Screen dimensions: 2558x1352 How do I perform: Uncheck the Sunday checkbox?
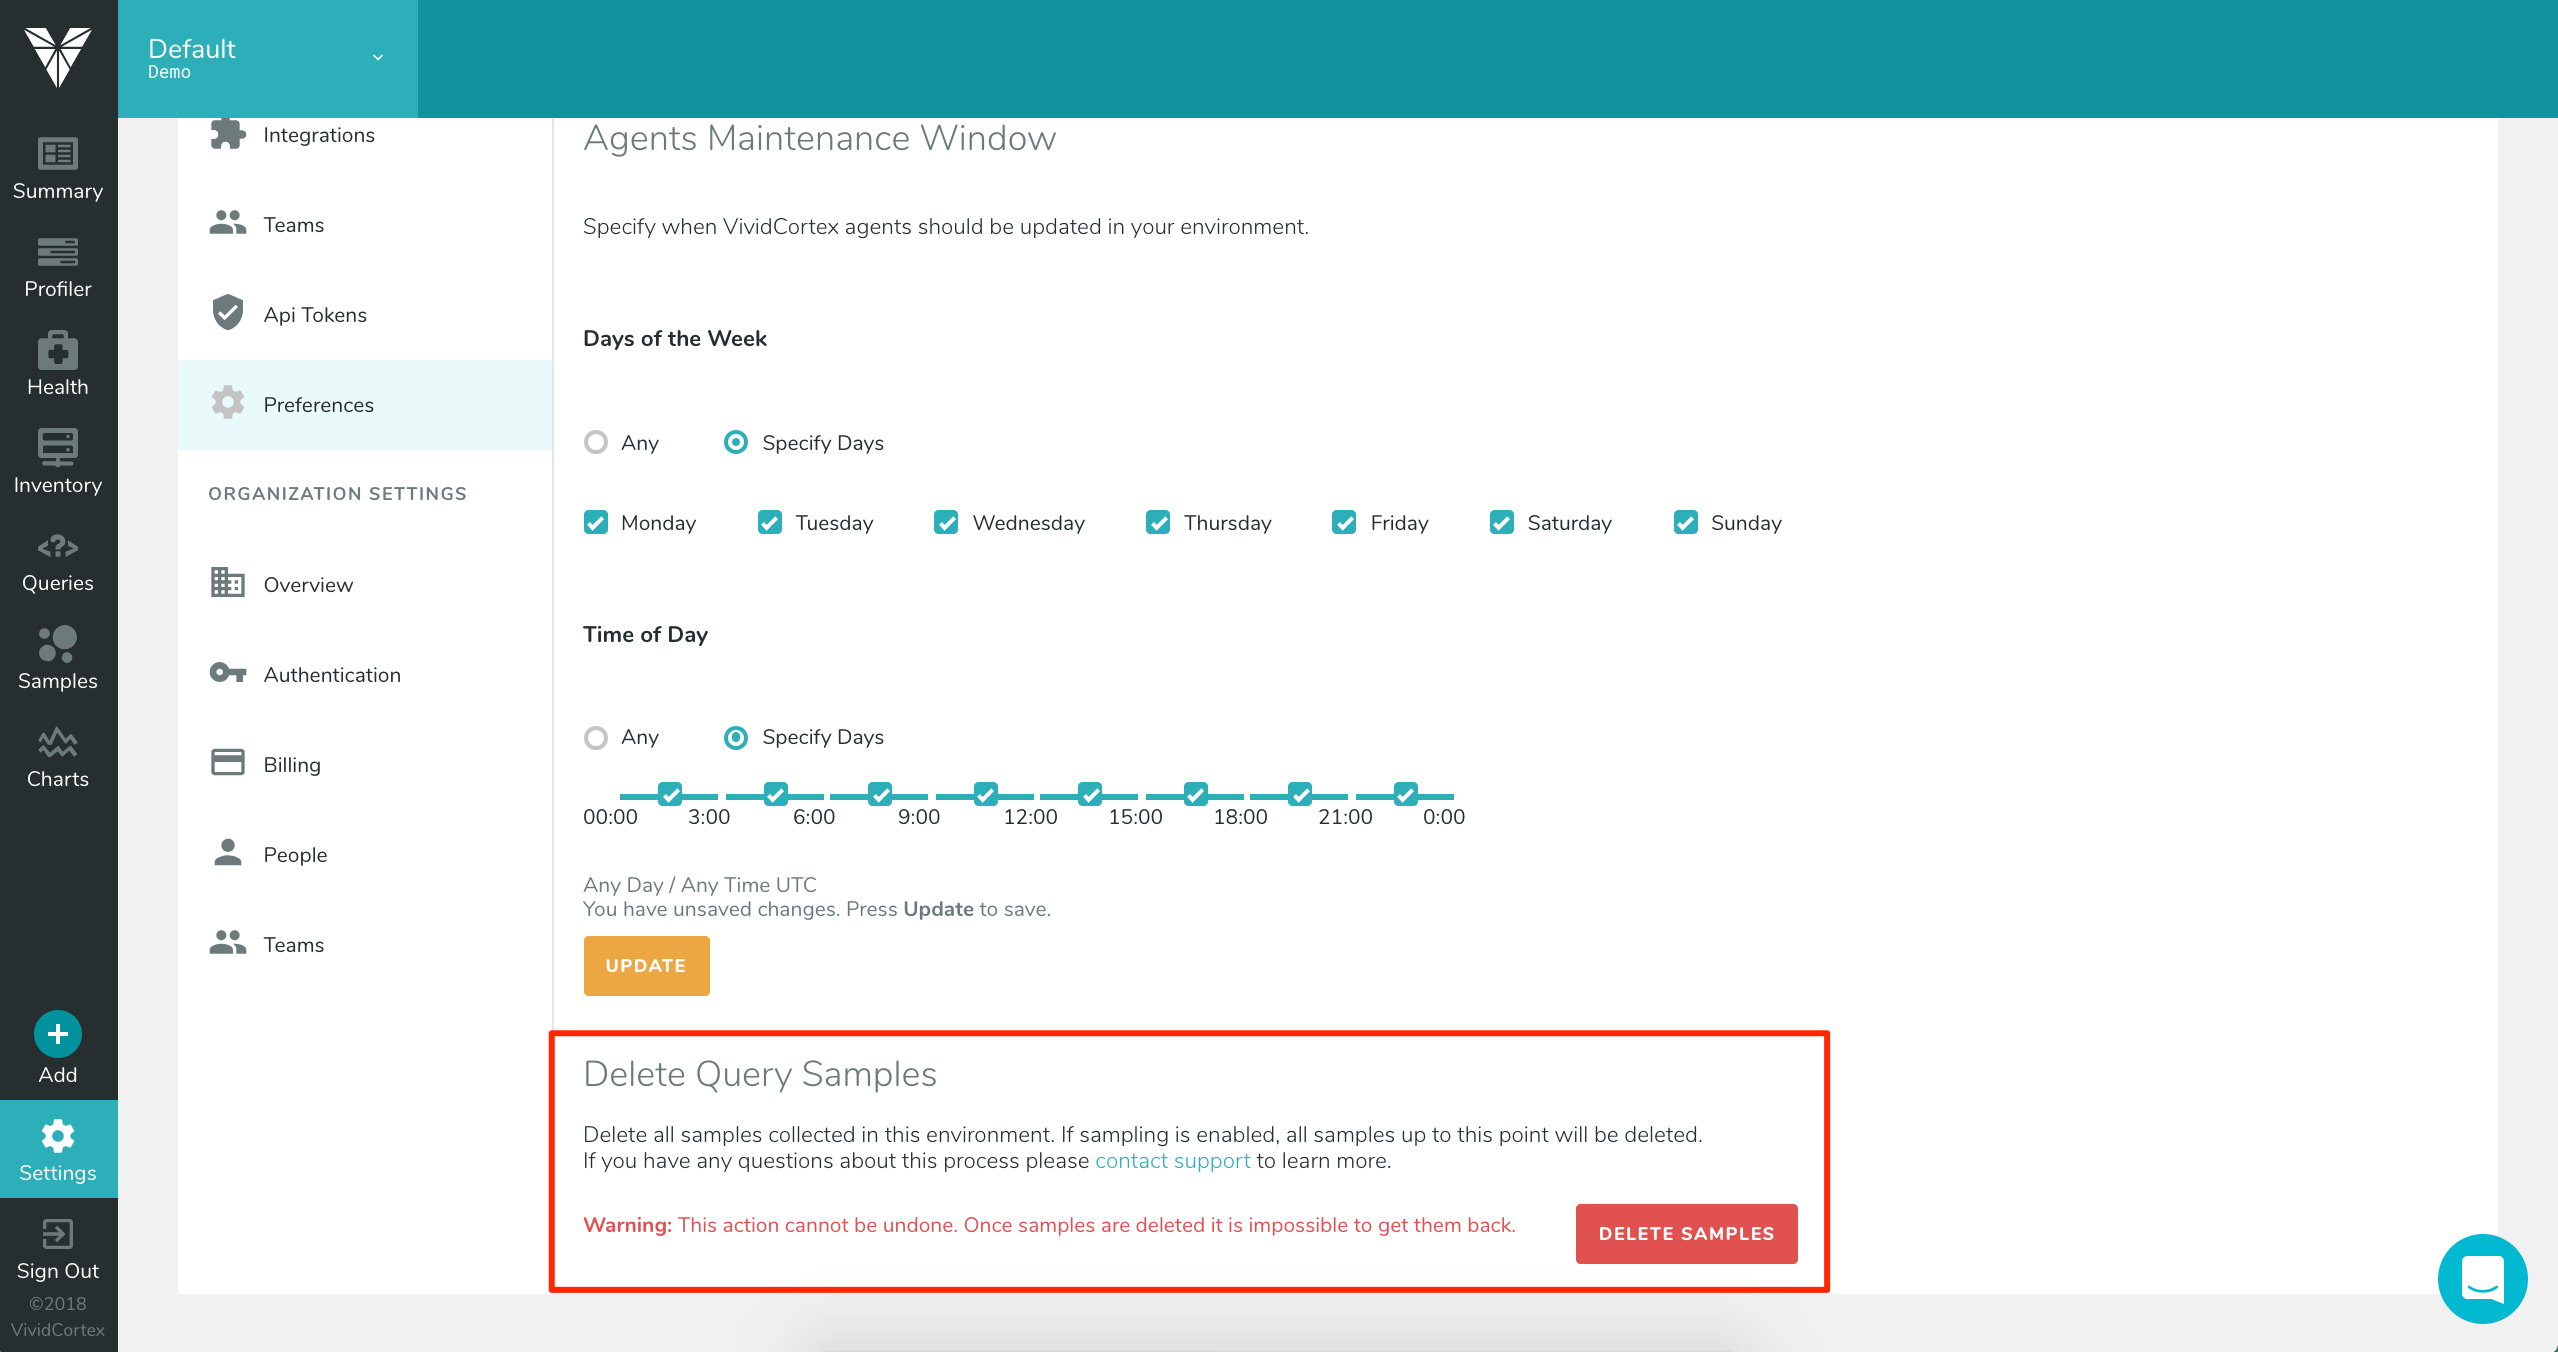tap(1685, 522)
